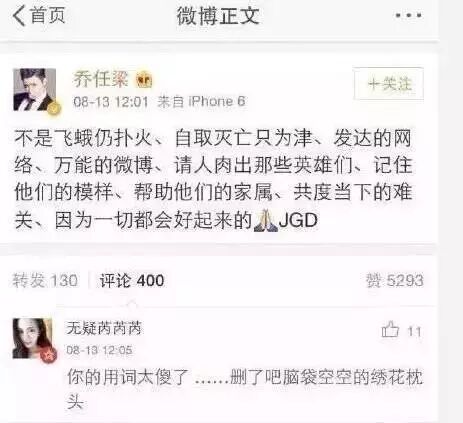
Task: Switch to the 评论 400 tab
Action: pos(132,280)
